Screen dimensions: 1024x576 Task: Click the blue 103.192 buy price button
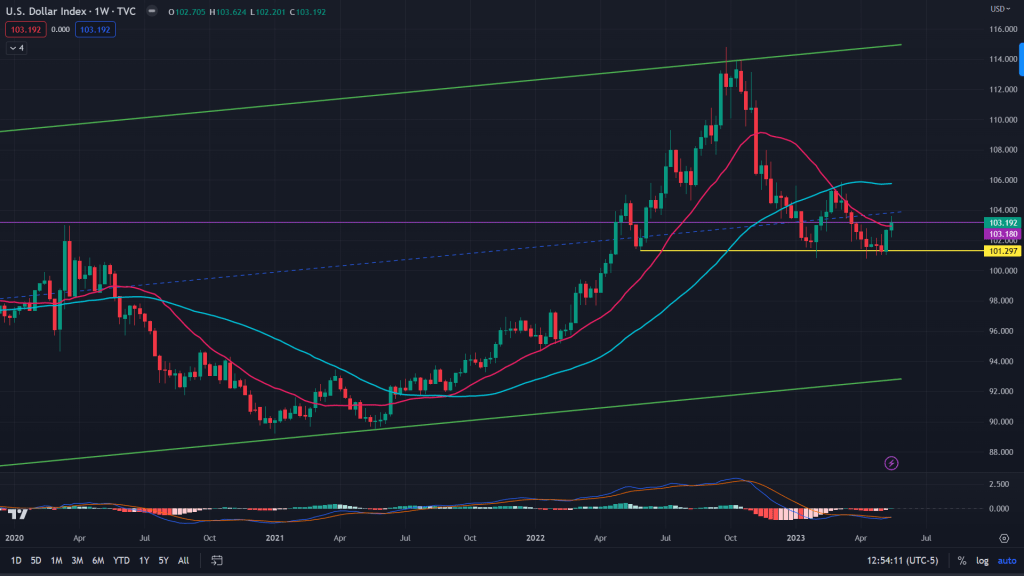click(x=98, y=30)
